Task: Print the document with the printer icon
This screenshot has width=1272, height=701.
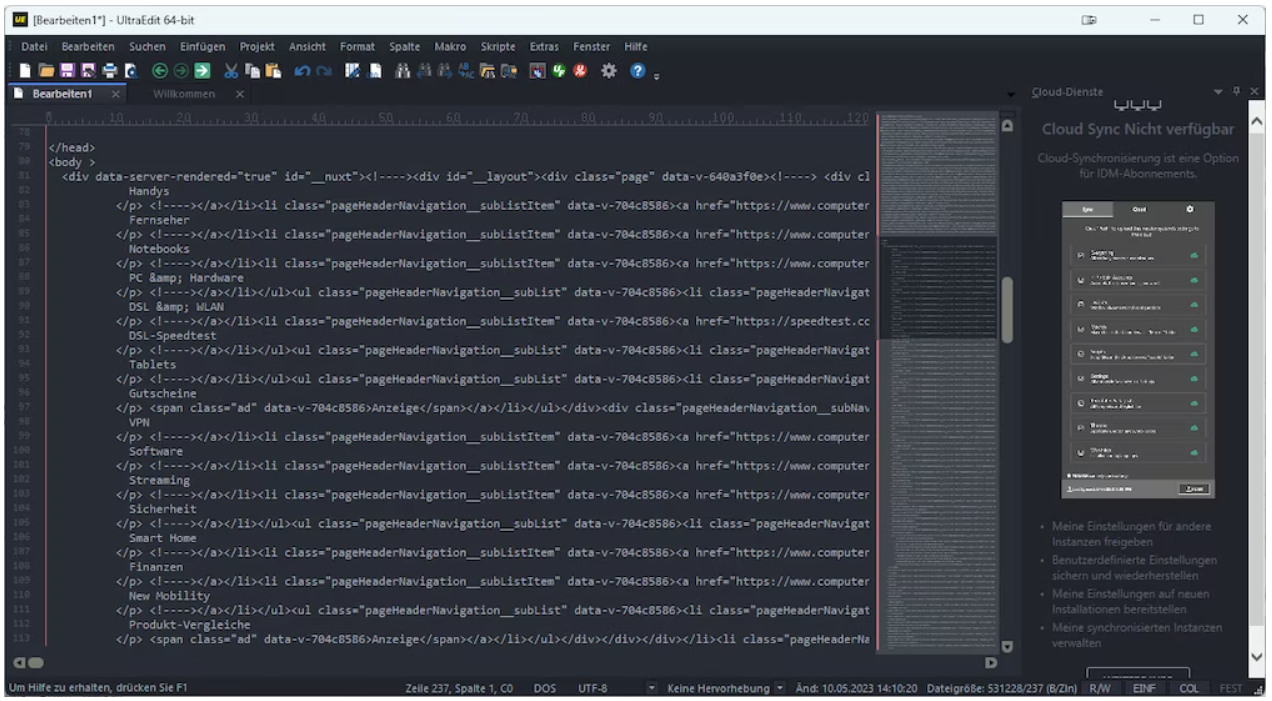Action: tap(110, 71)
